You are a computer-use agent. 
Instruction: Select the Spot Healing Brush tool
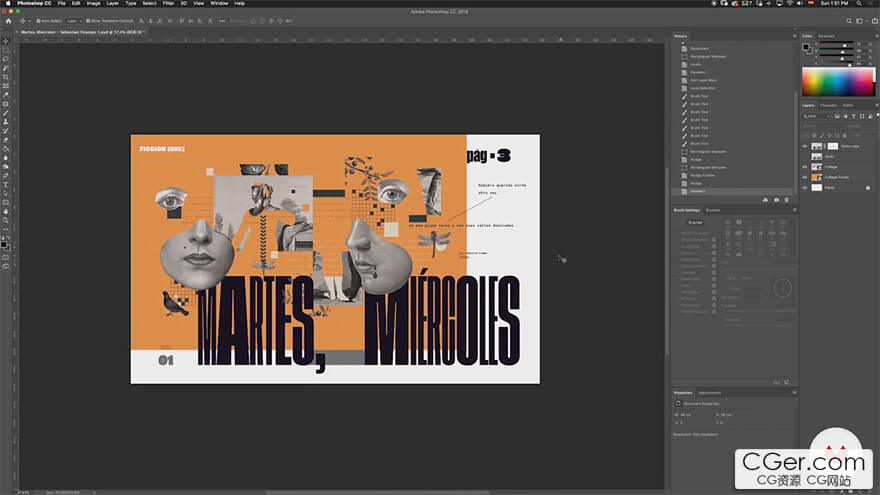[6, 104]
